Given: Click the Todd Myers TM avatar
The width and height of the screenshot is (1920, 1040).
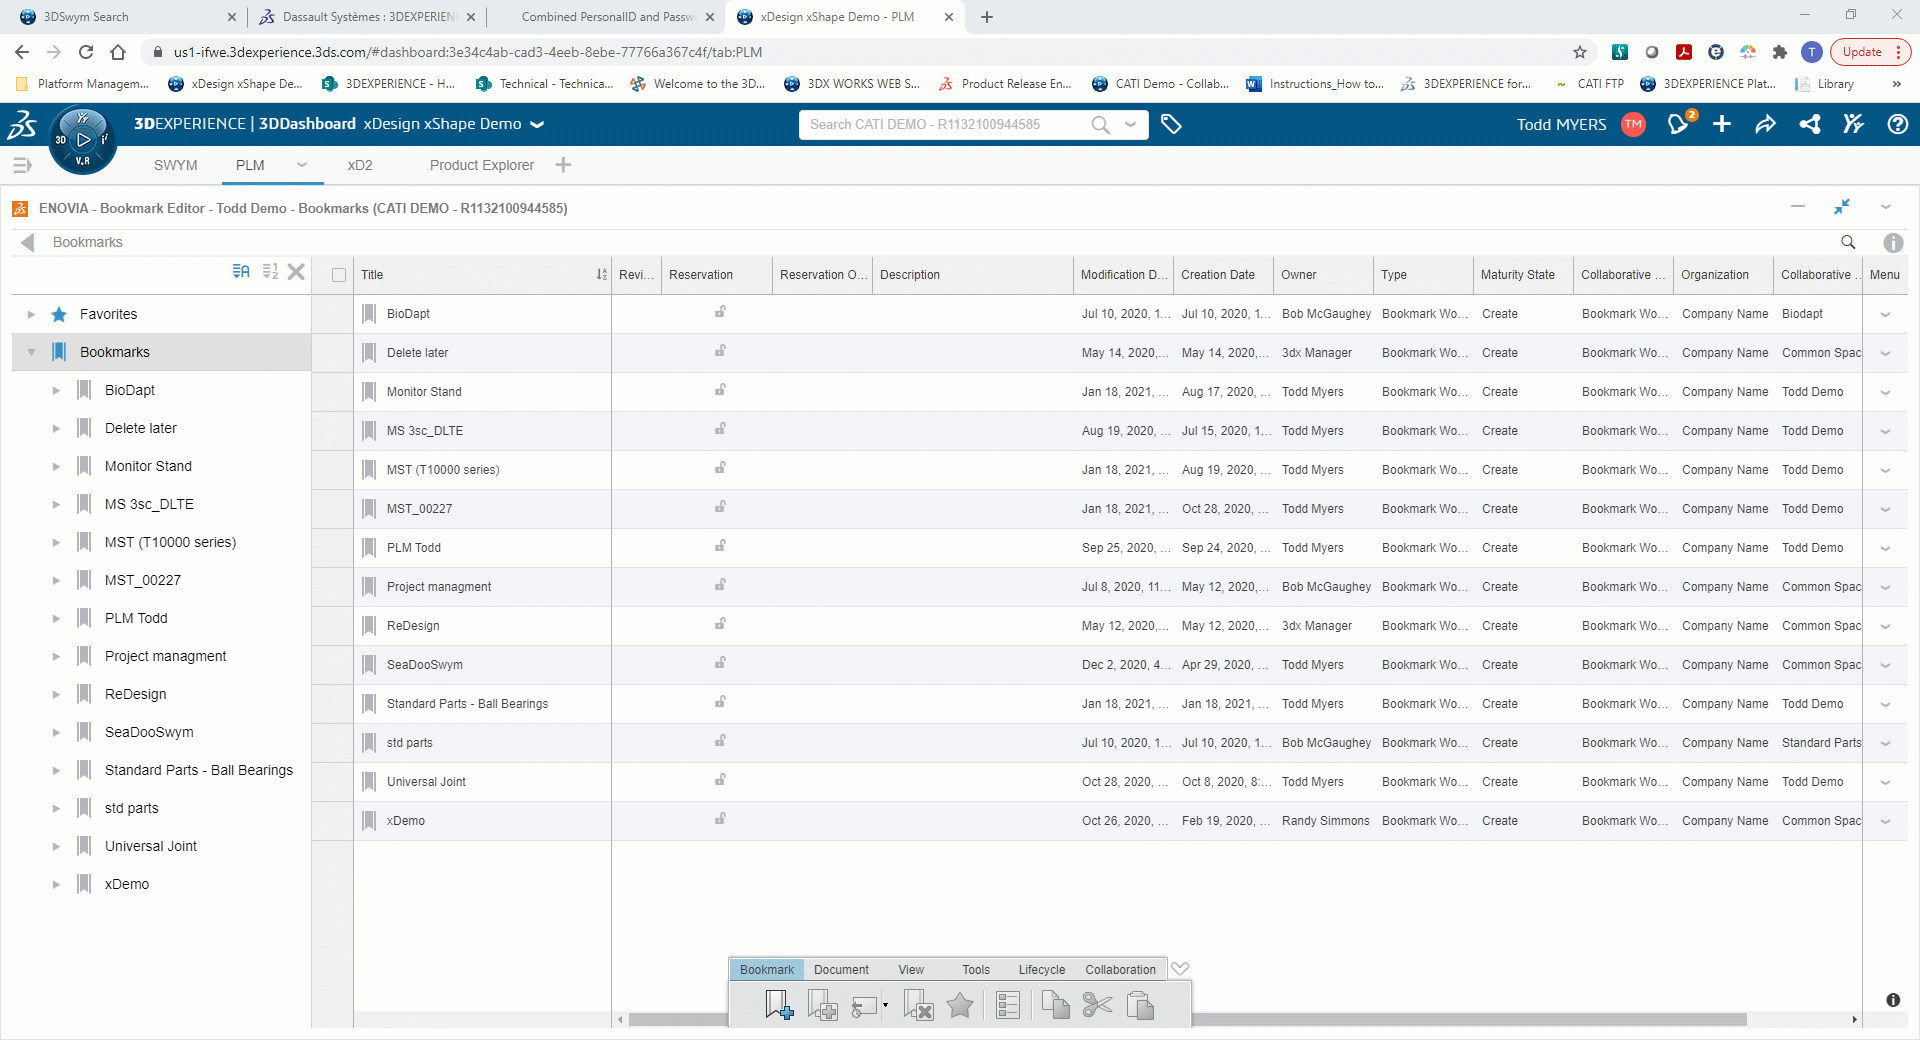Looking at the screenshot, I should (x=1633, y=124).
